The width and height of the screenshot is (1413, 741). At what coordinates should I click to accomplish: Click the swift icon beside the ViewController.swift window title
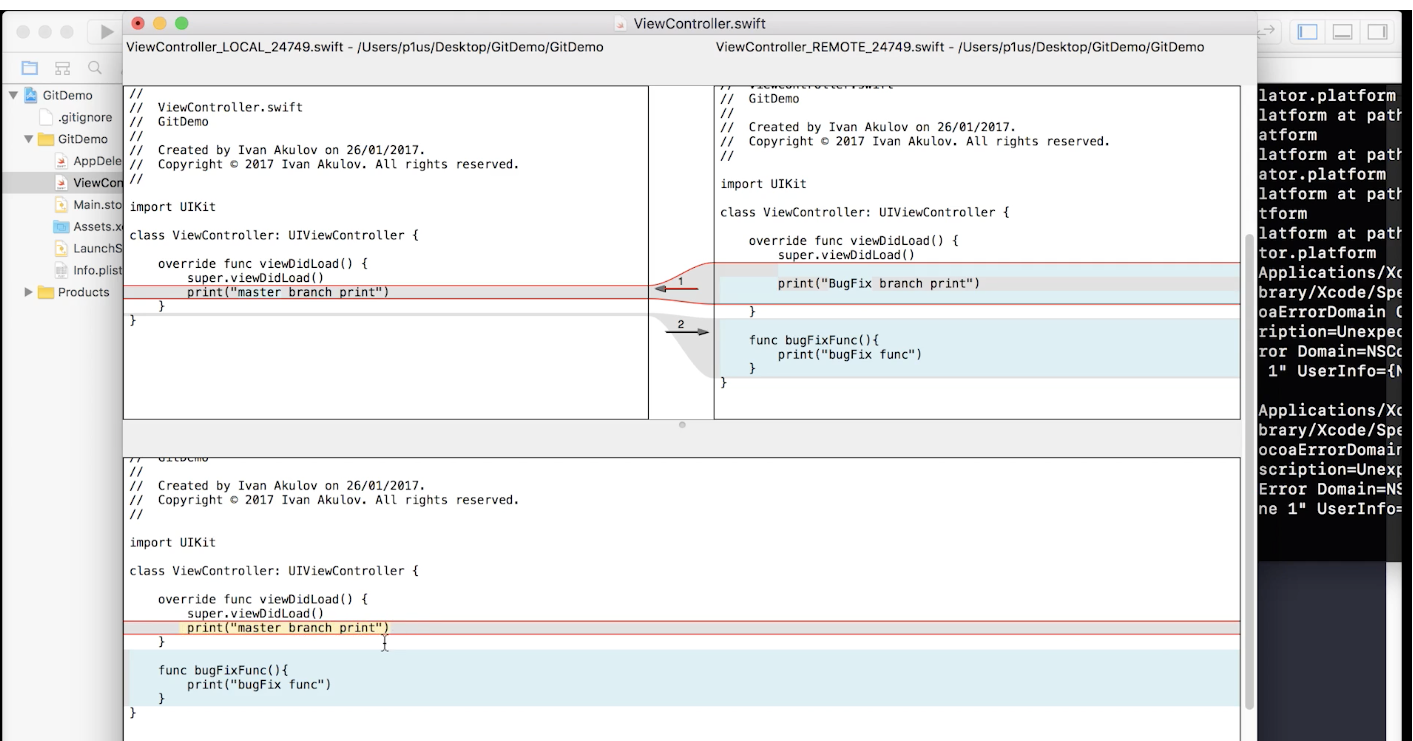click(x=621, y=23)
